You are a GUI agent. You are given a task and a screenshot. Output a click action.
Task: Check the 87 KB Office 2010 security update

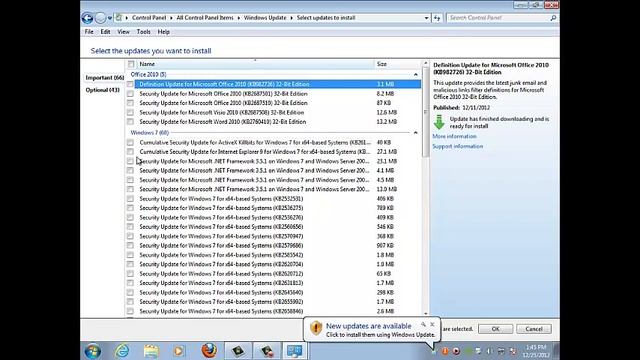tap(130, 103)
